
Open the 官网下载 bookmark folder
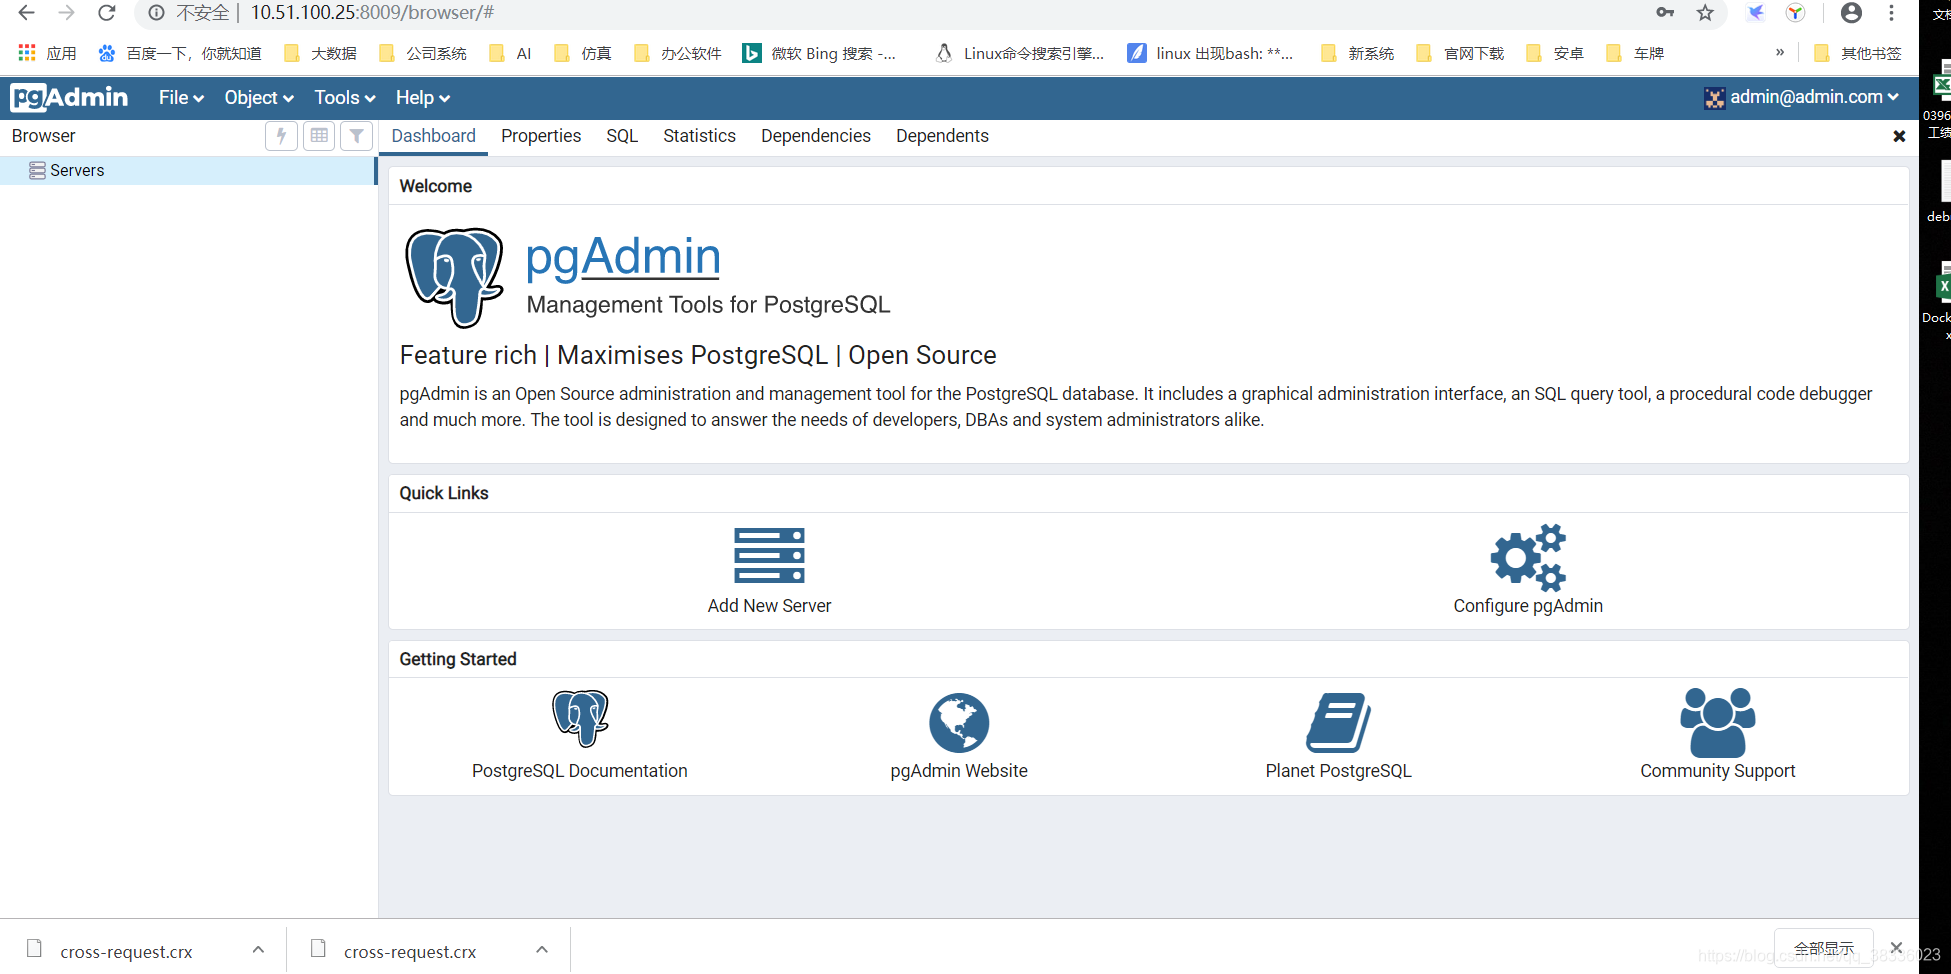1461,53
